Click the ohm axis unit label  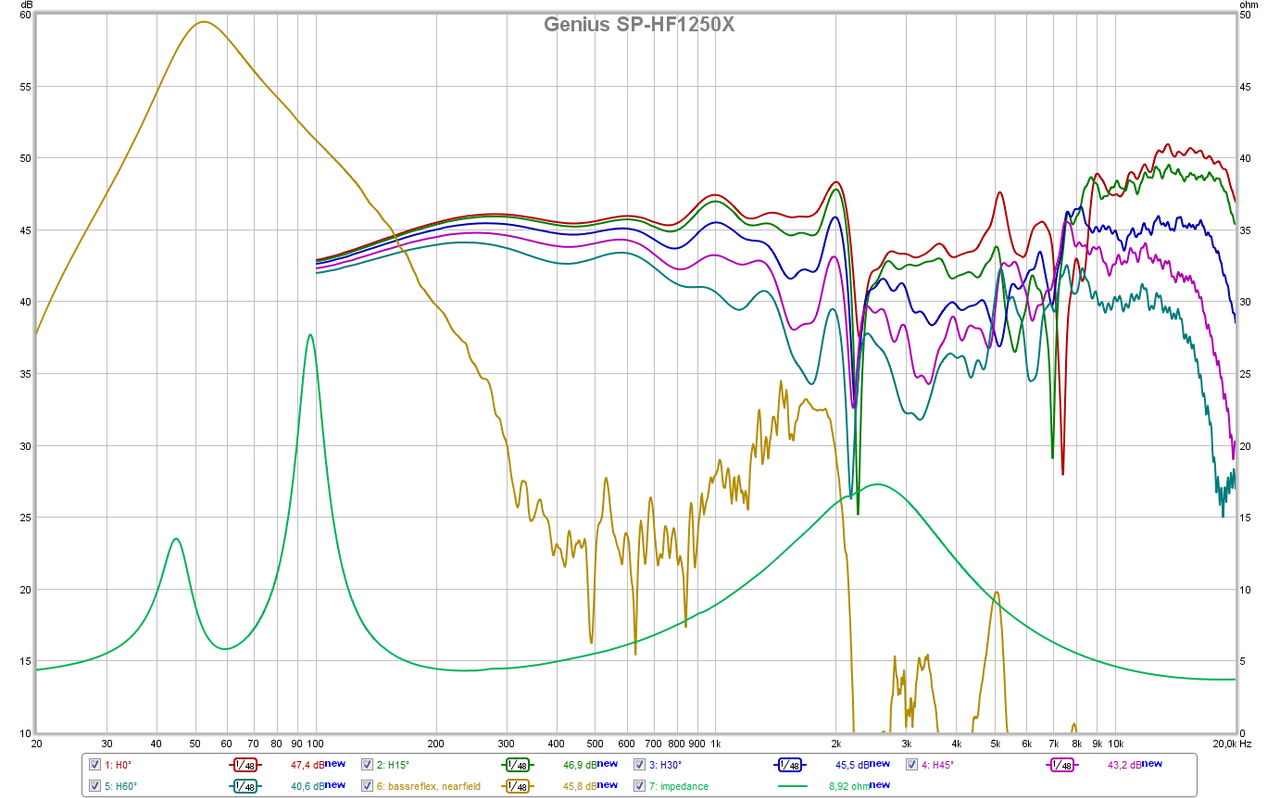tap(1248, 5)
